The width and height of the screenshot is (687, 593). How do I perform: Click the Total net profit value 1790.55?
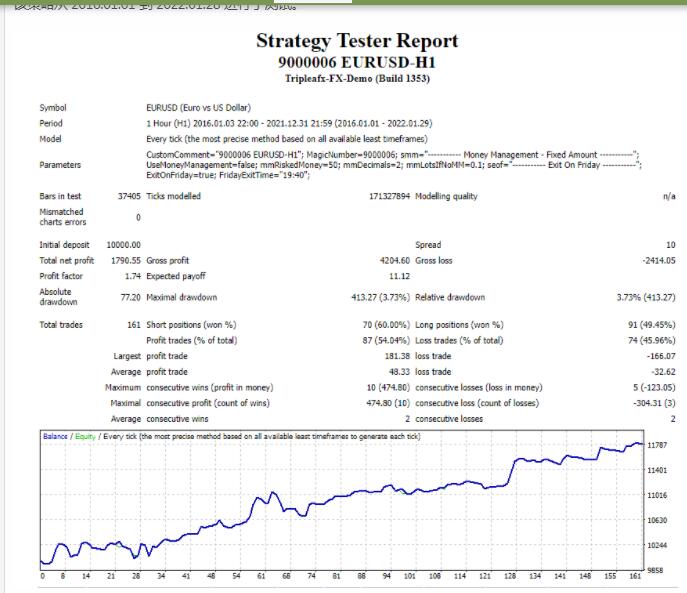click(x=123, y=260)
